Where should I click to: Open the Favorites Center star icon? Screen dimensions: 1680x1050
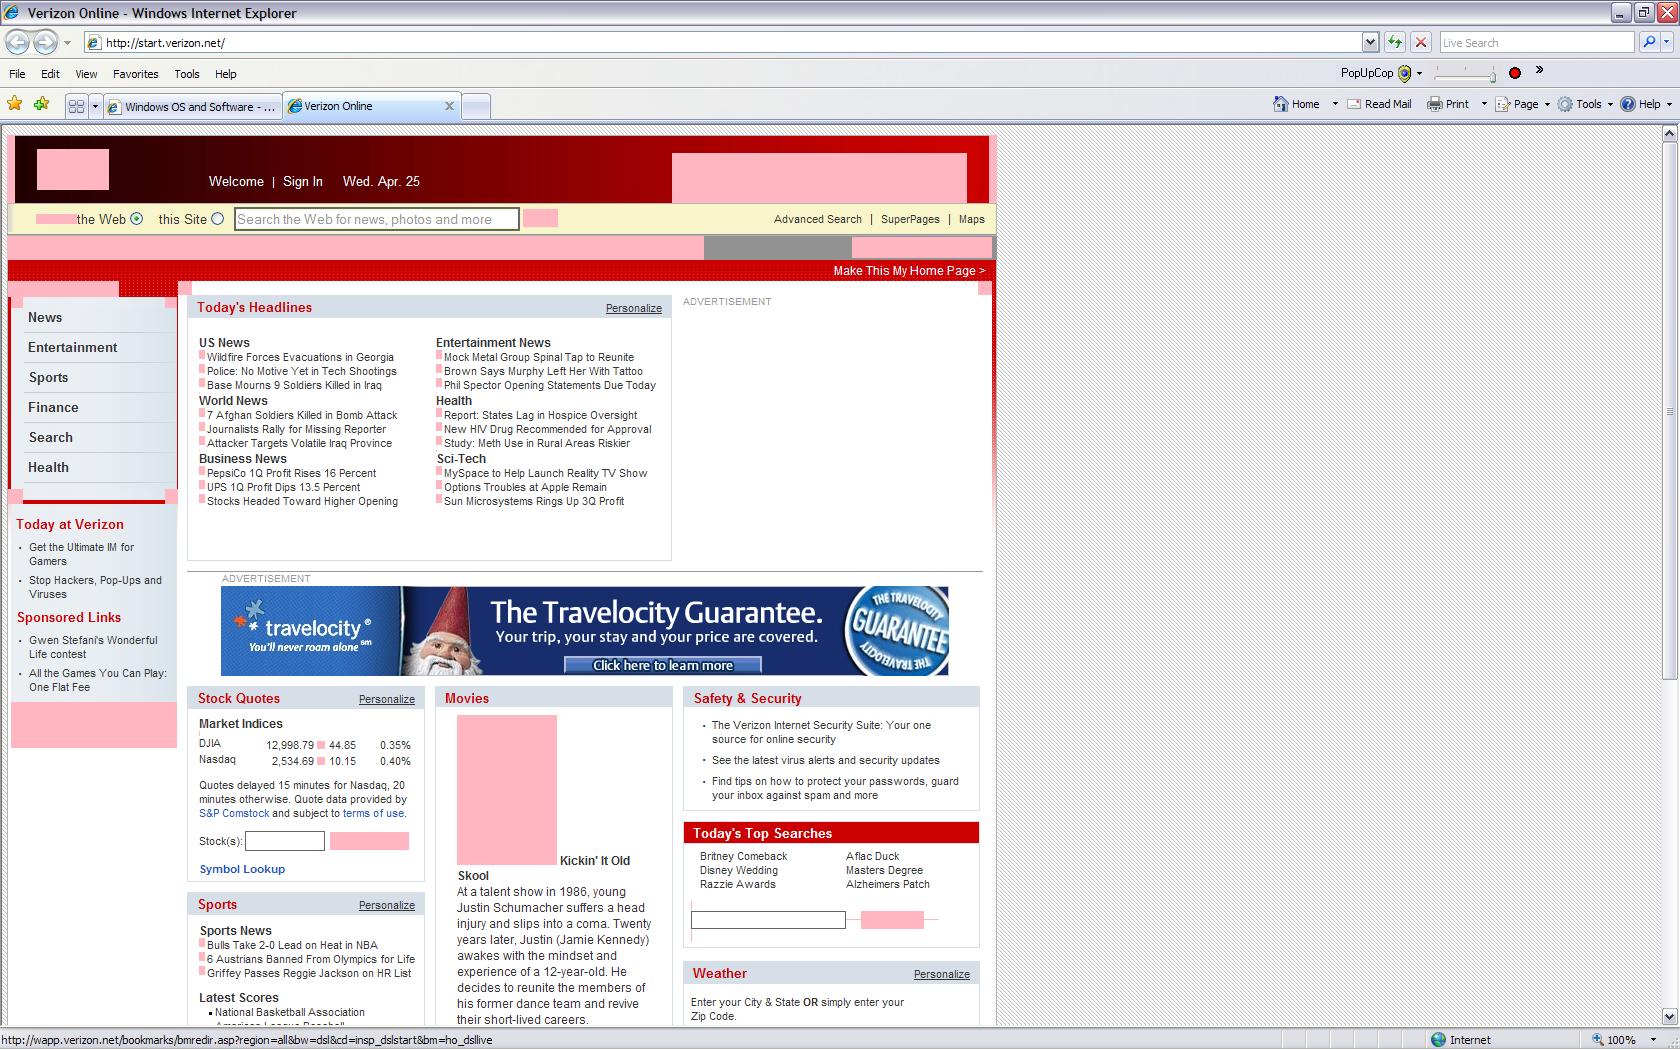click(15, 104)
